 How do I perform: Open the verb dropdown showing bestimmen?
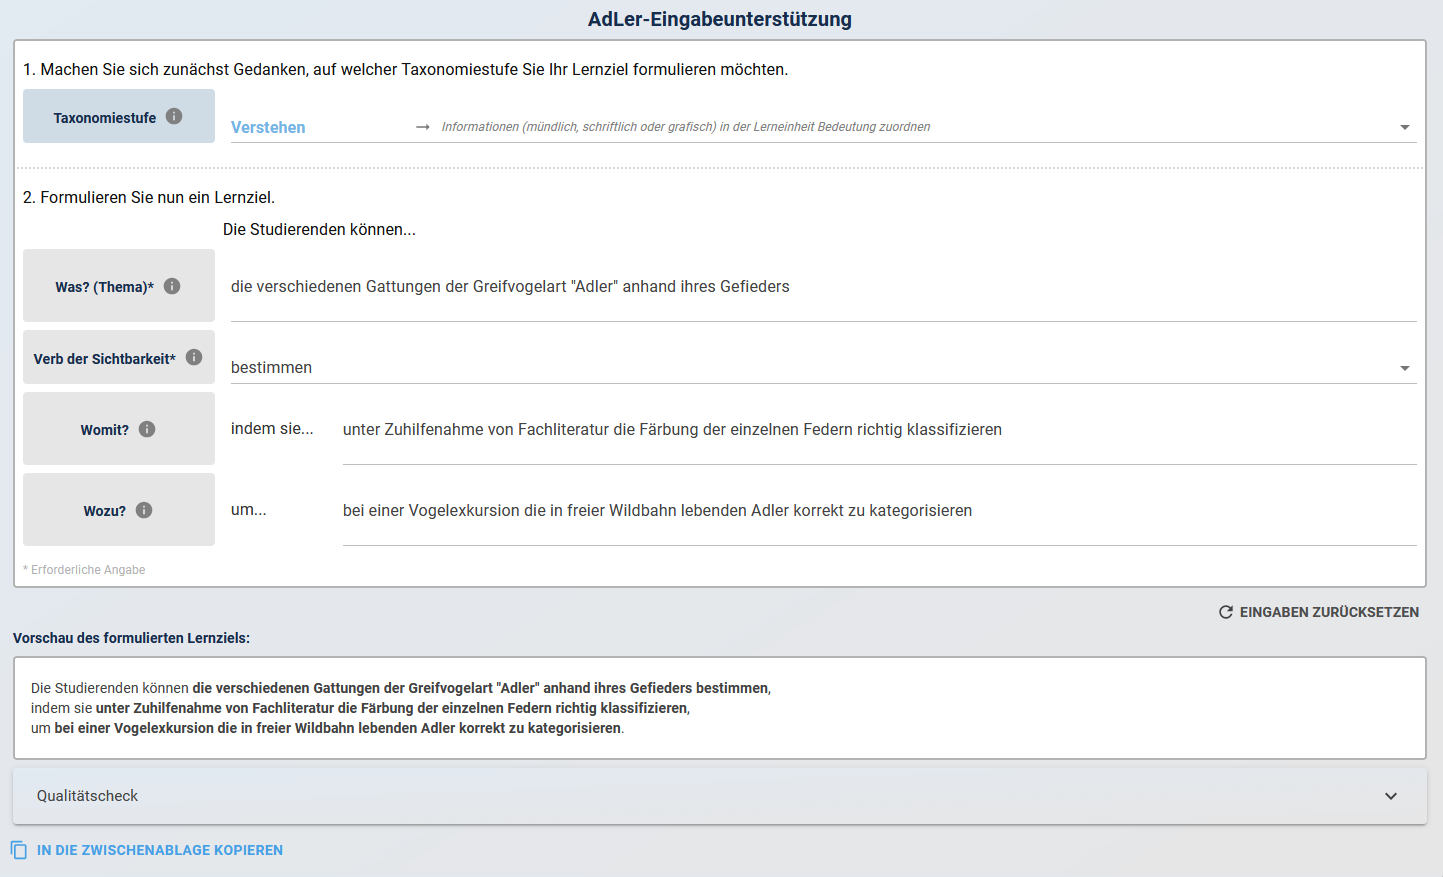(1404, 368)
